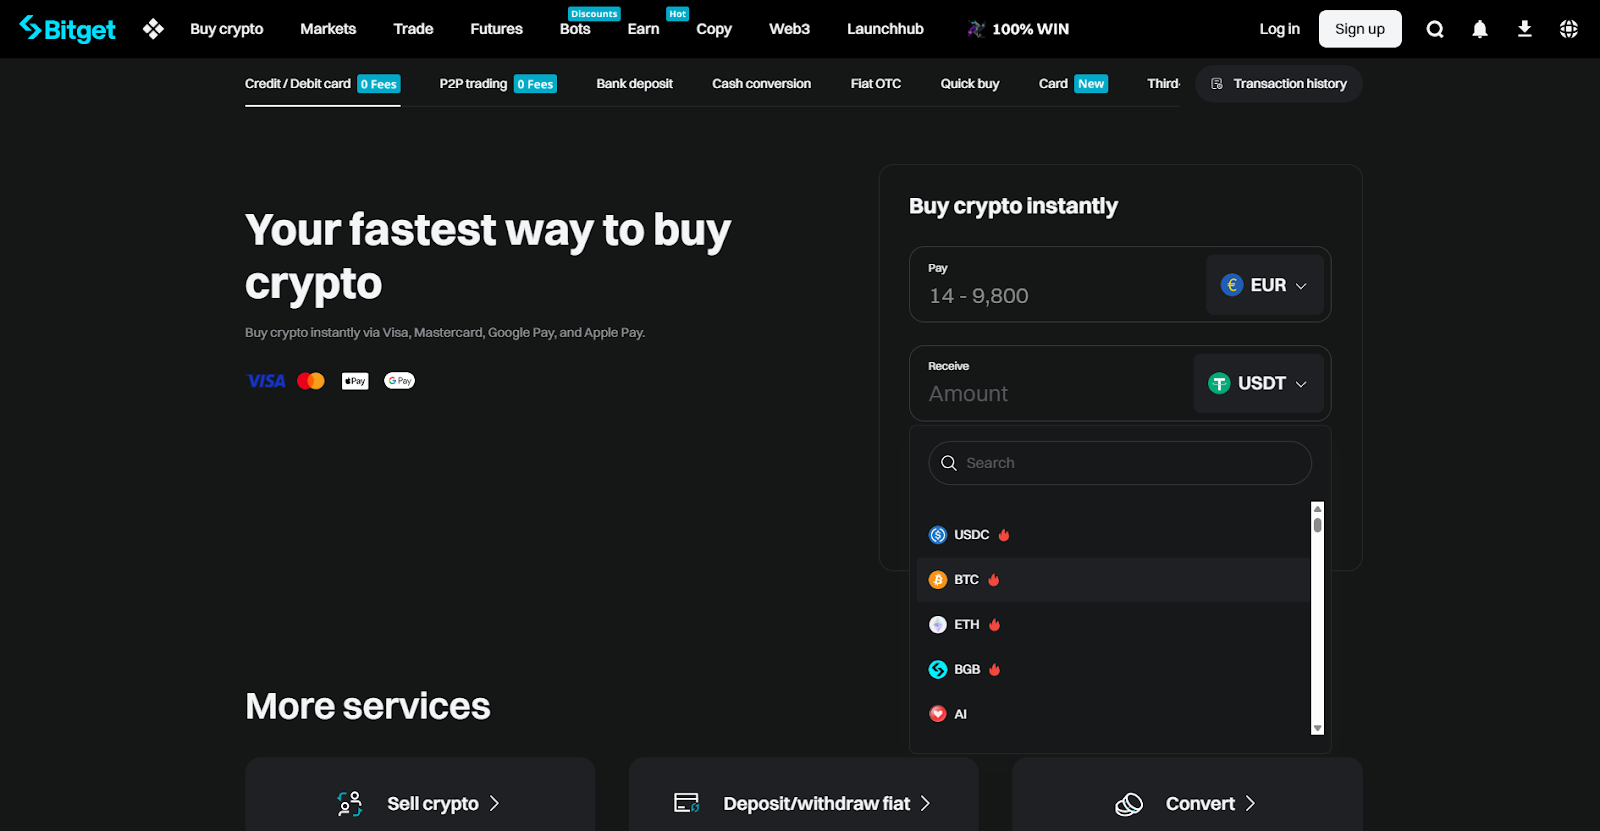This screenshot has width=1600, height=831.
Task: Click the Visa payment logo
Action: tap(266, 381)
